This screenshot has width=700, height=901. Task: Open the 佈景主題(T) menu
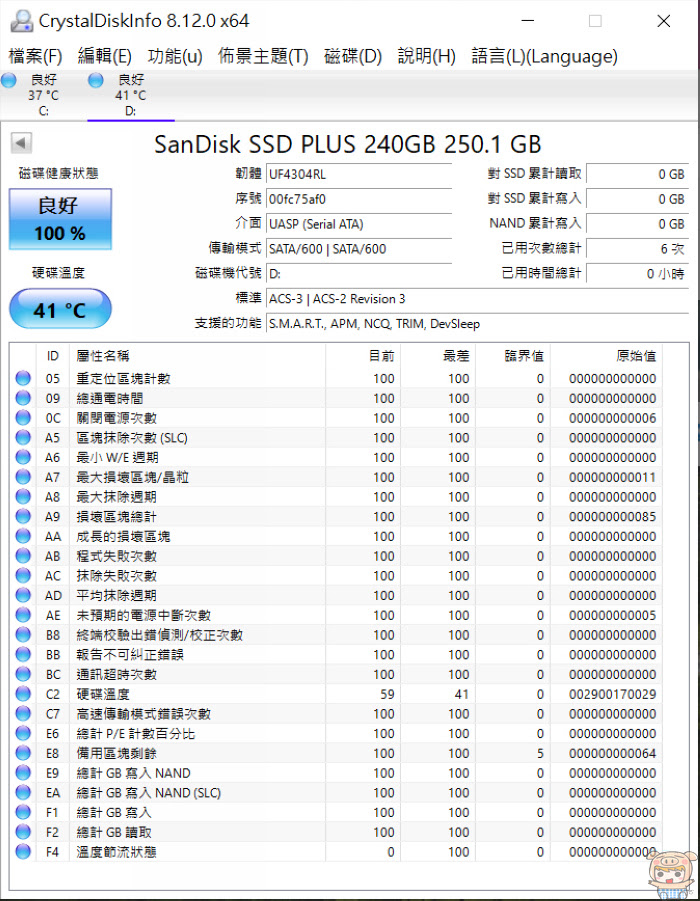[x=263, y=56]
